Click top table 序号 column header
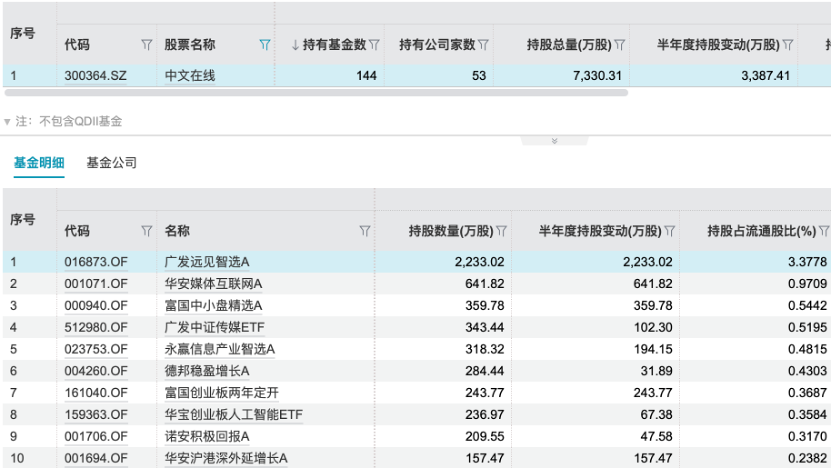 23,33
